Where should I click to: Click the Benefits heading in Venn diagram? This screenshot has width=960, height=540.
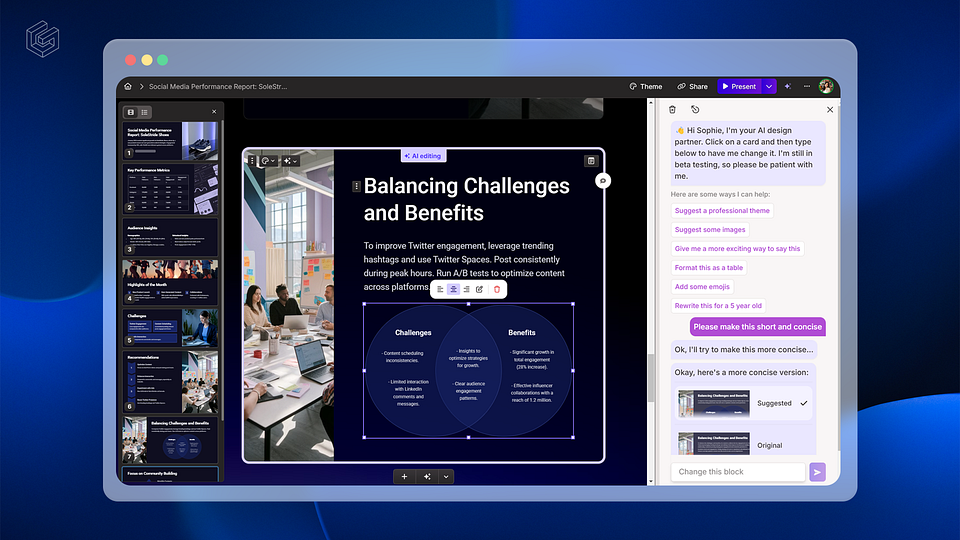(522, 332)
